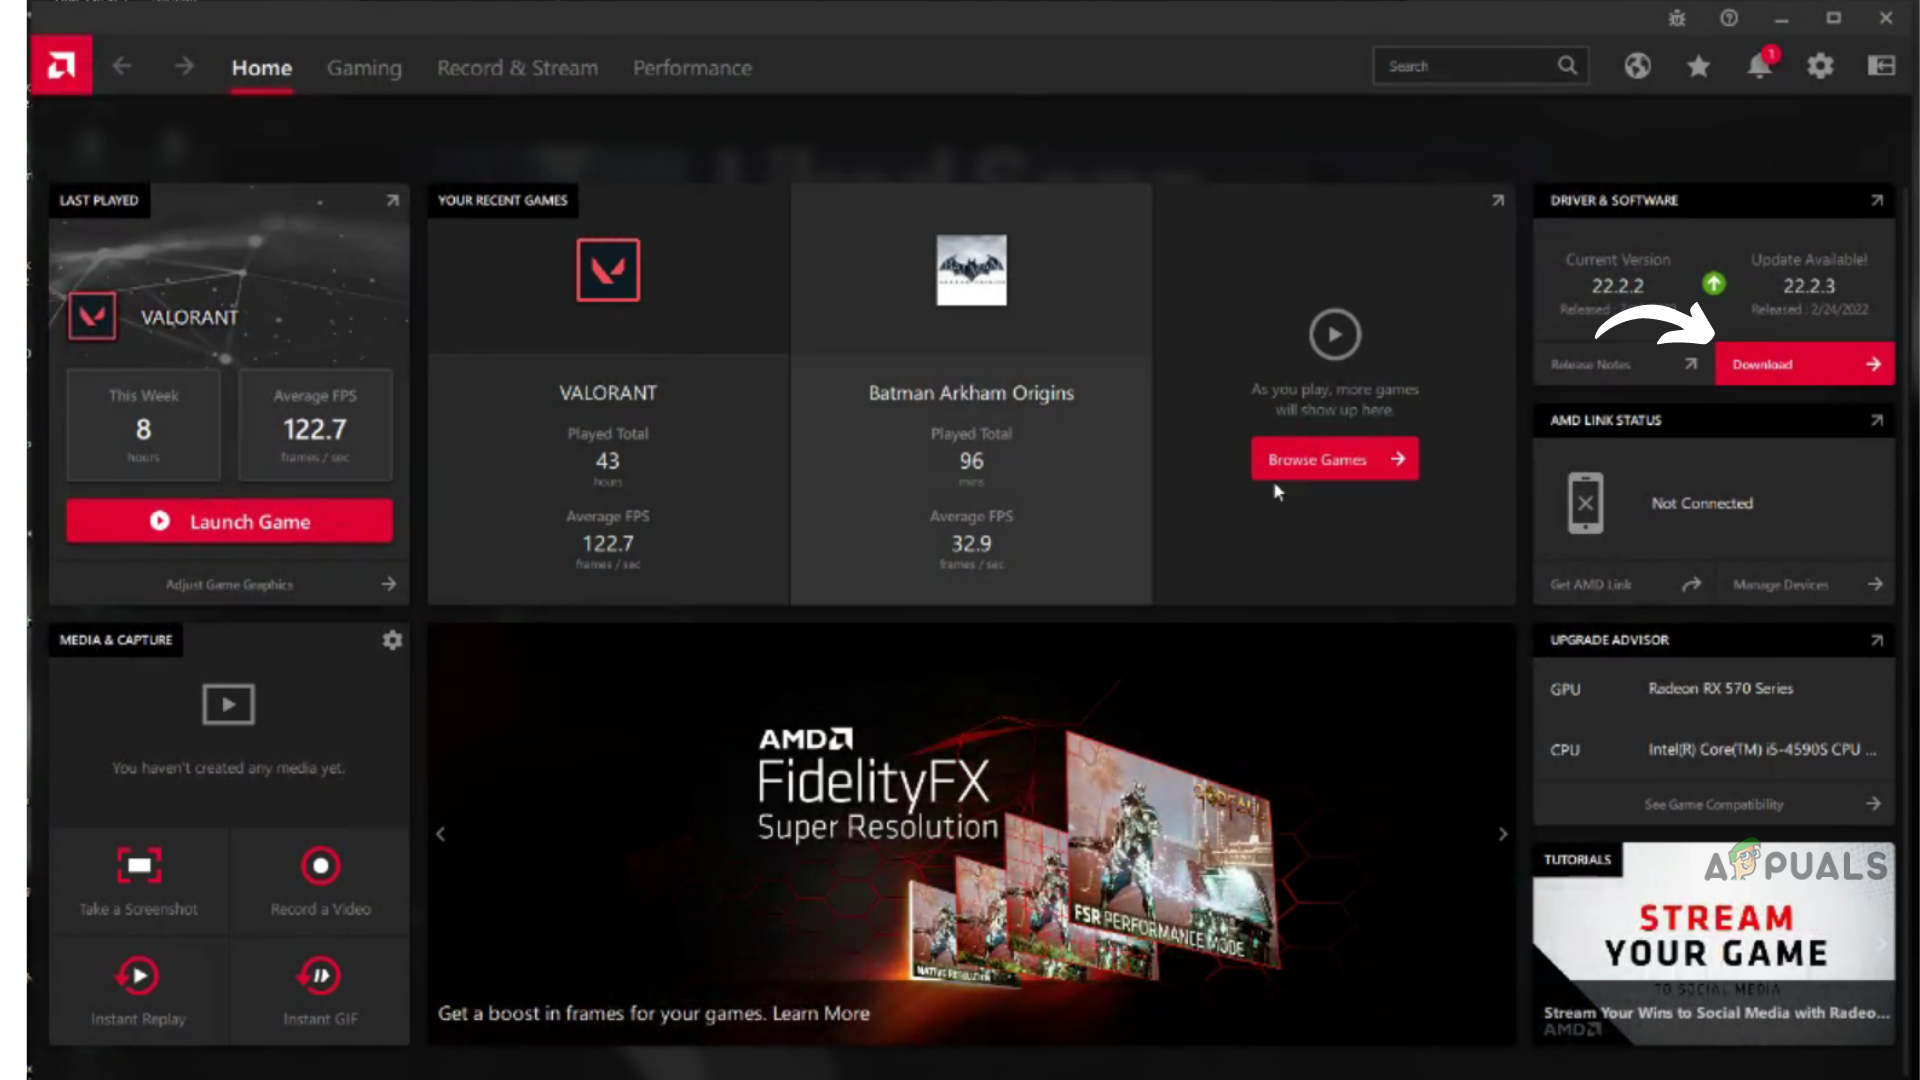This screenshot has height=1080, width=1920.
Task: Start Record a Video
Action: tap(320, 866)
